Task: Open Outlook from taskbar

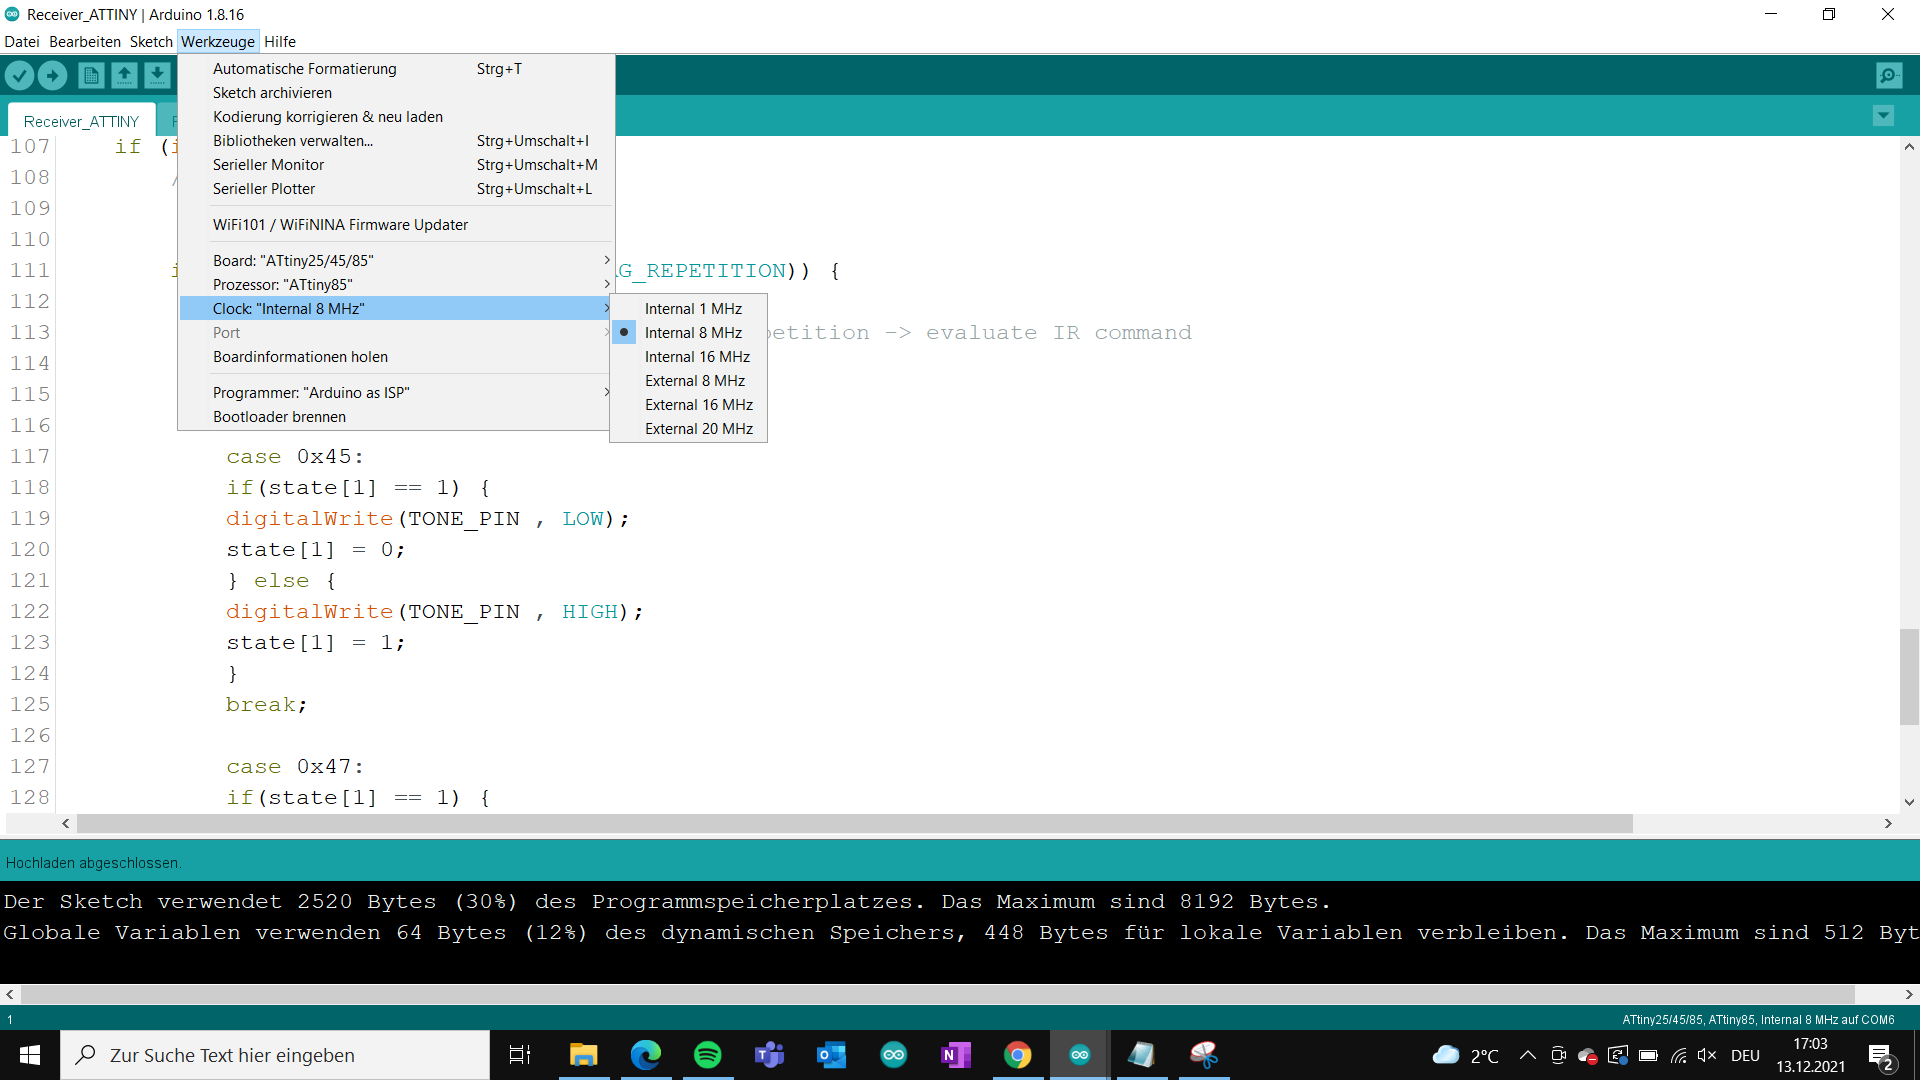Action: tap(831, 1055)
